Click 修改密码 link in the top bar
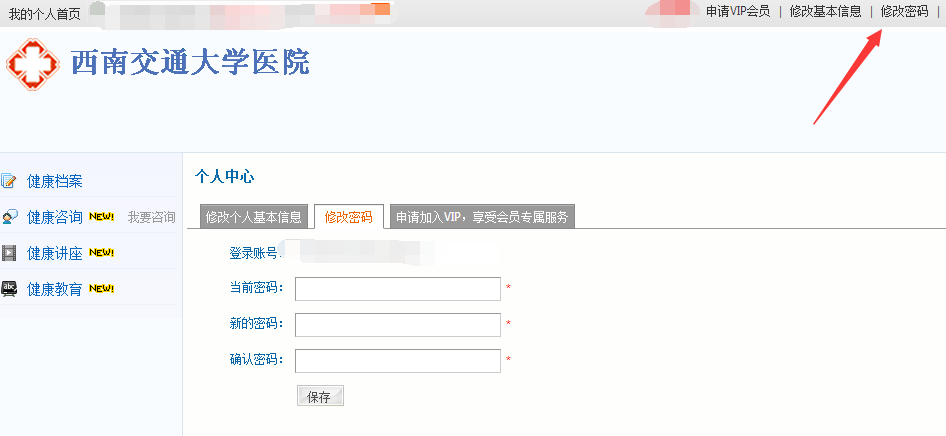The image size is (946, 436). tap(904, 11)
